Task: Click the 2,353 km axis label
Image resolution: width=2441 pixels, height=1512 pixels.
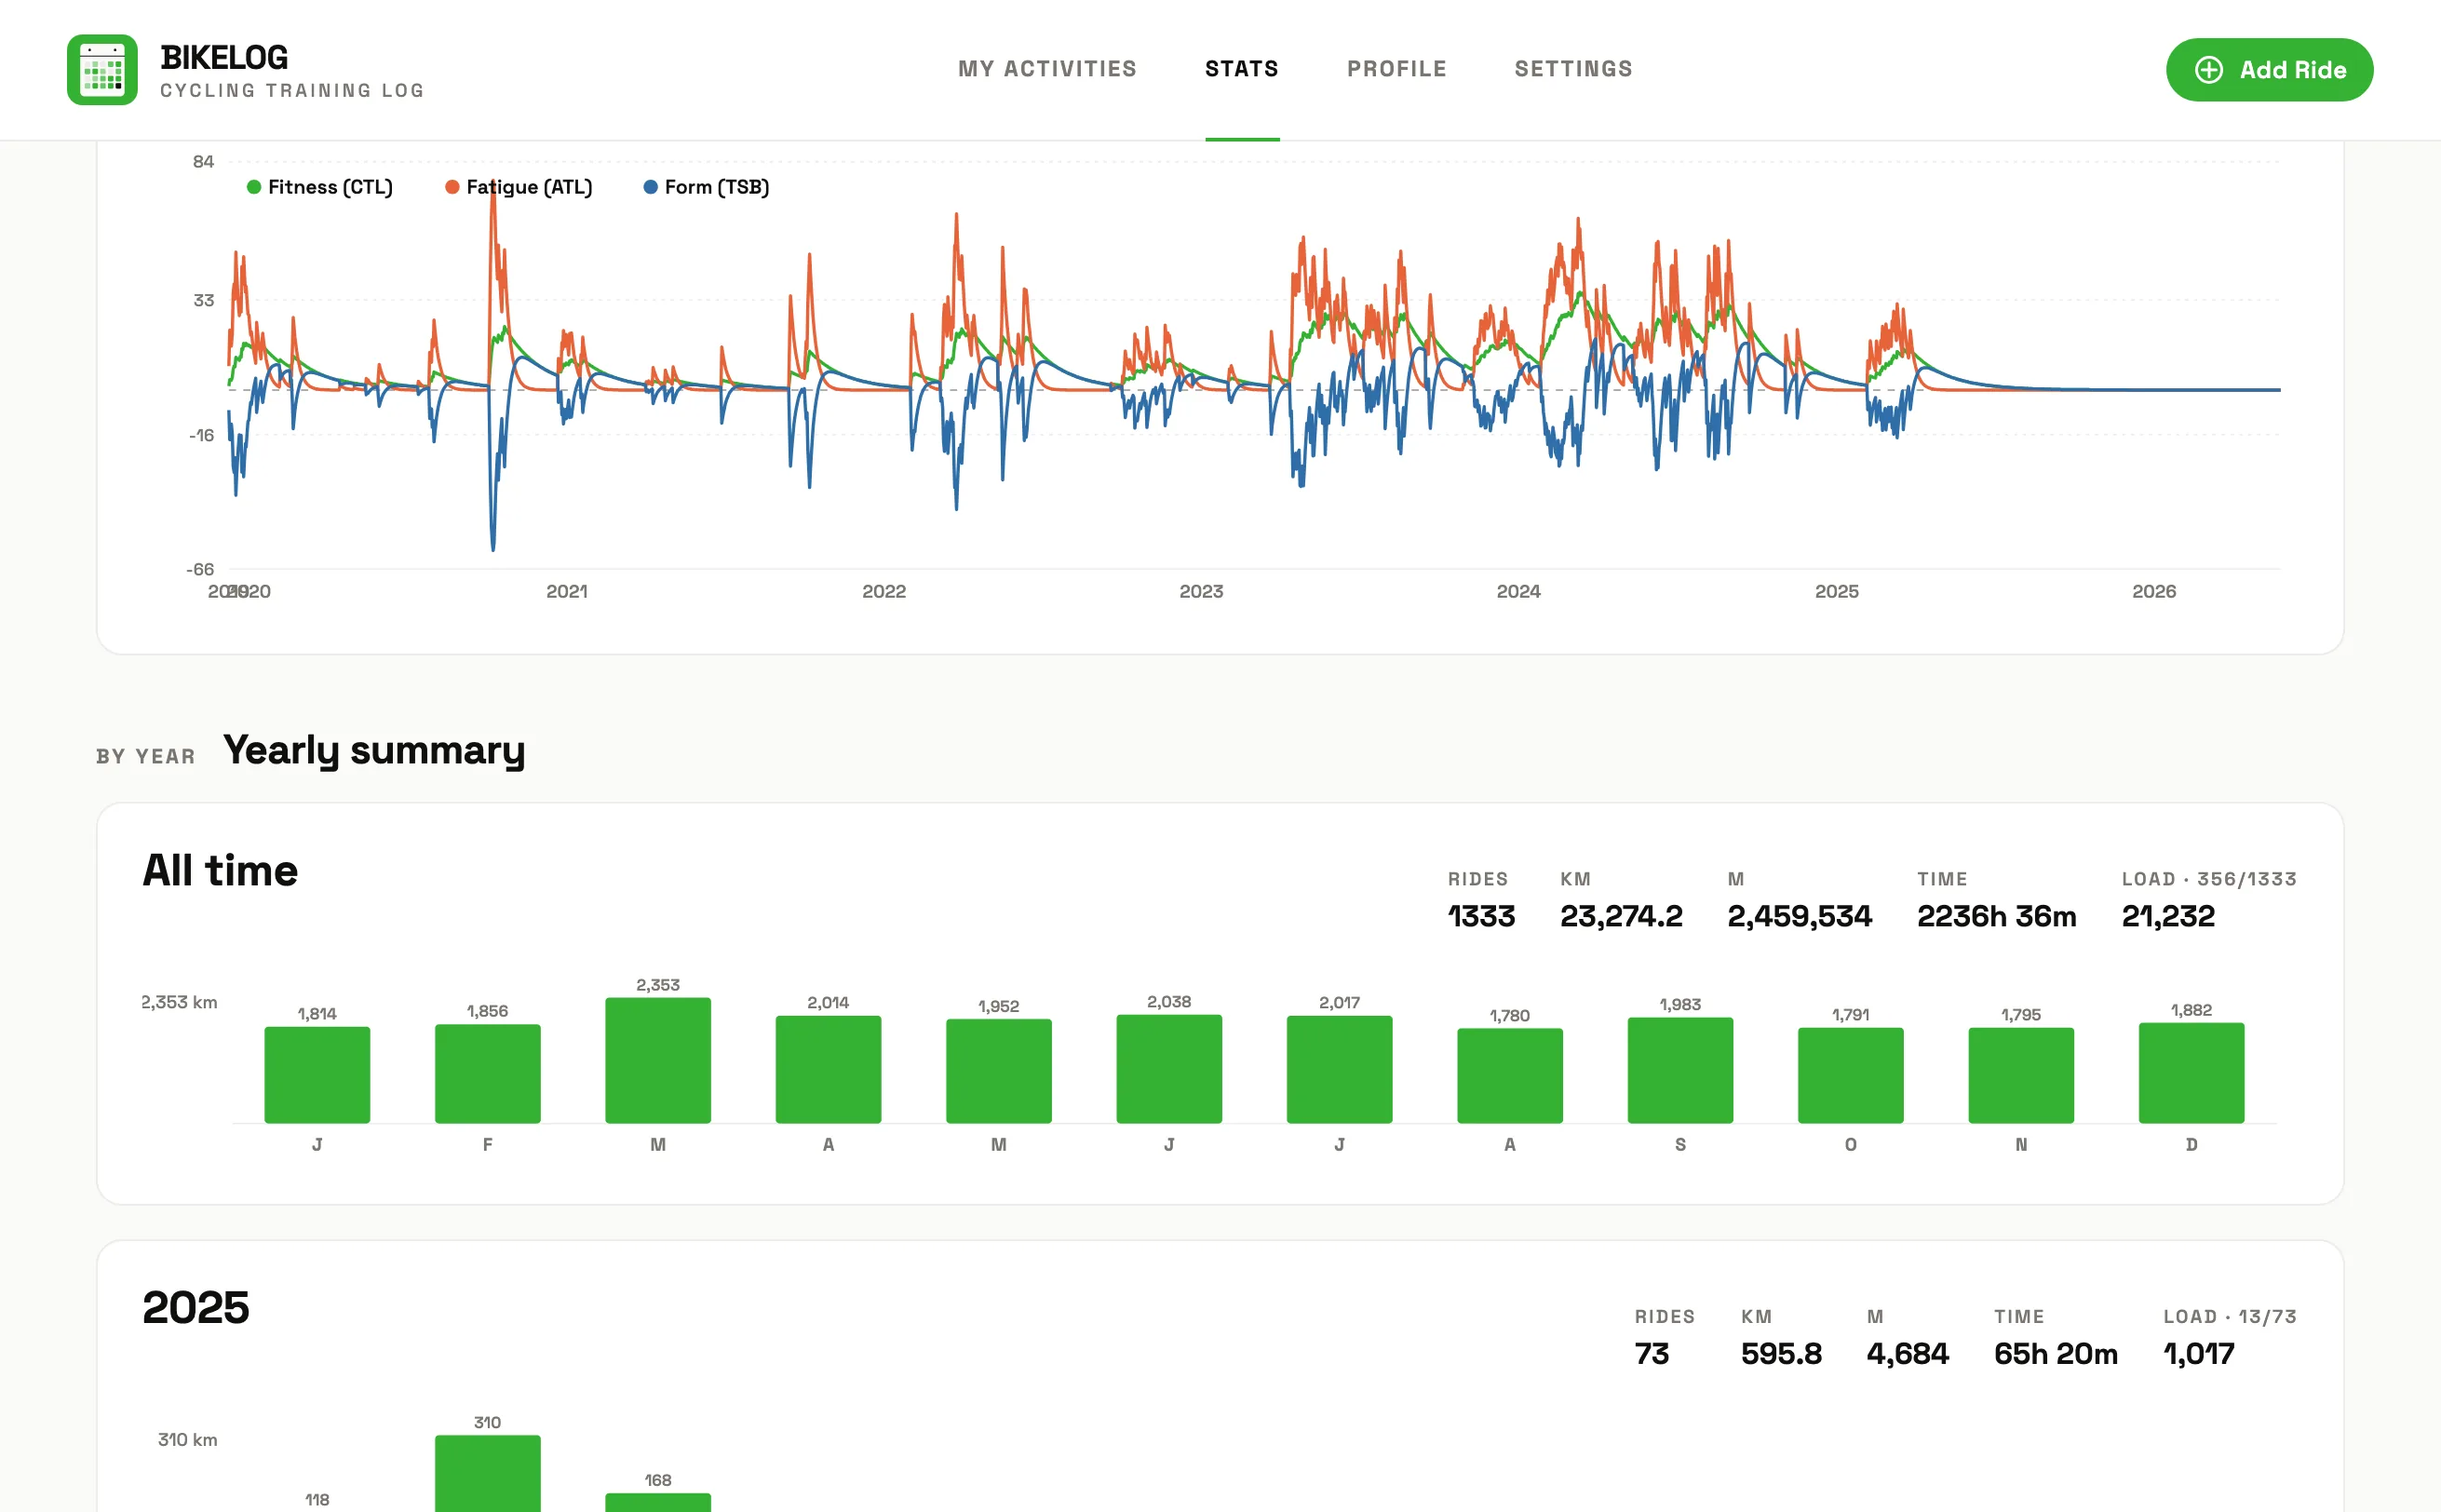Action: pyautogui.click(x=179, y=1002)
